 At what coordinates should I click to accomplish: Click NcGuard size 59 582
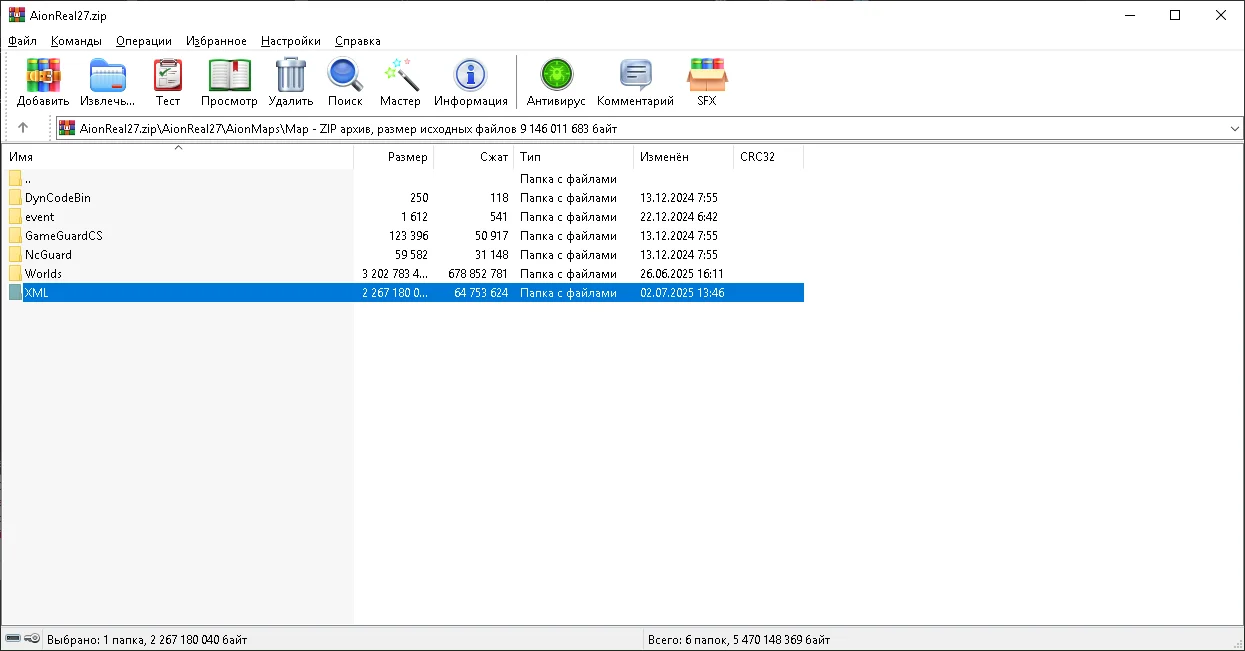pos(410,255)
